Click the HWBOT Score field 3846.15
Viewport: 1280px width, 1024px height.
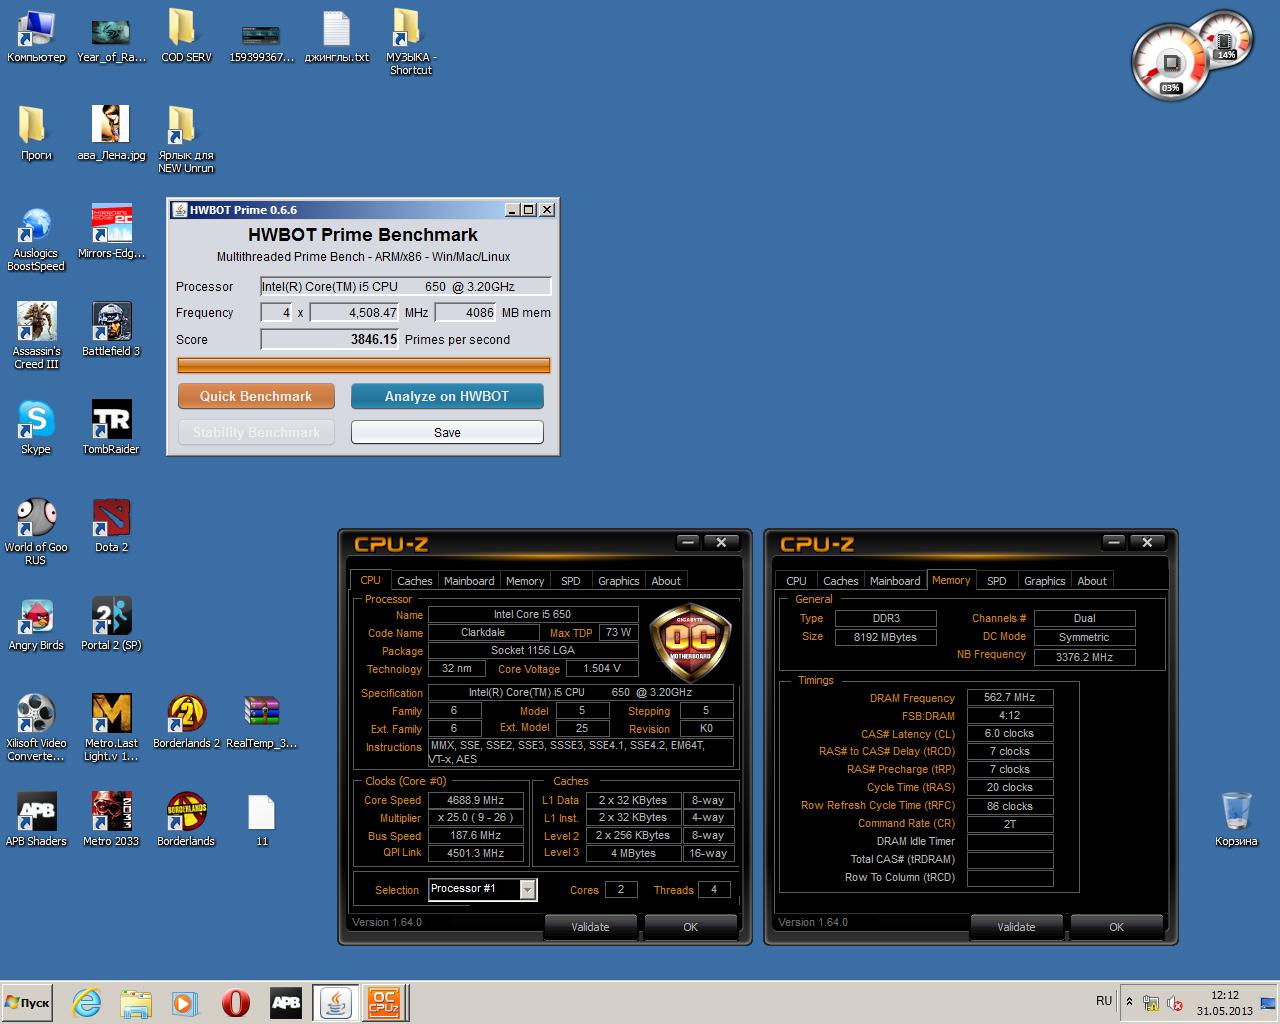click(330, 339)
